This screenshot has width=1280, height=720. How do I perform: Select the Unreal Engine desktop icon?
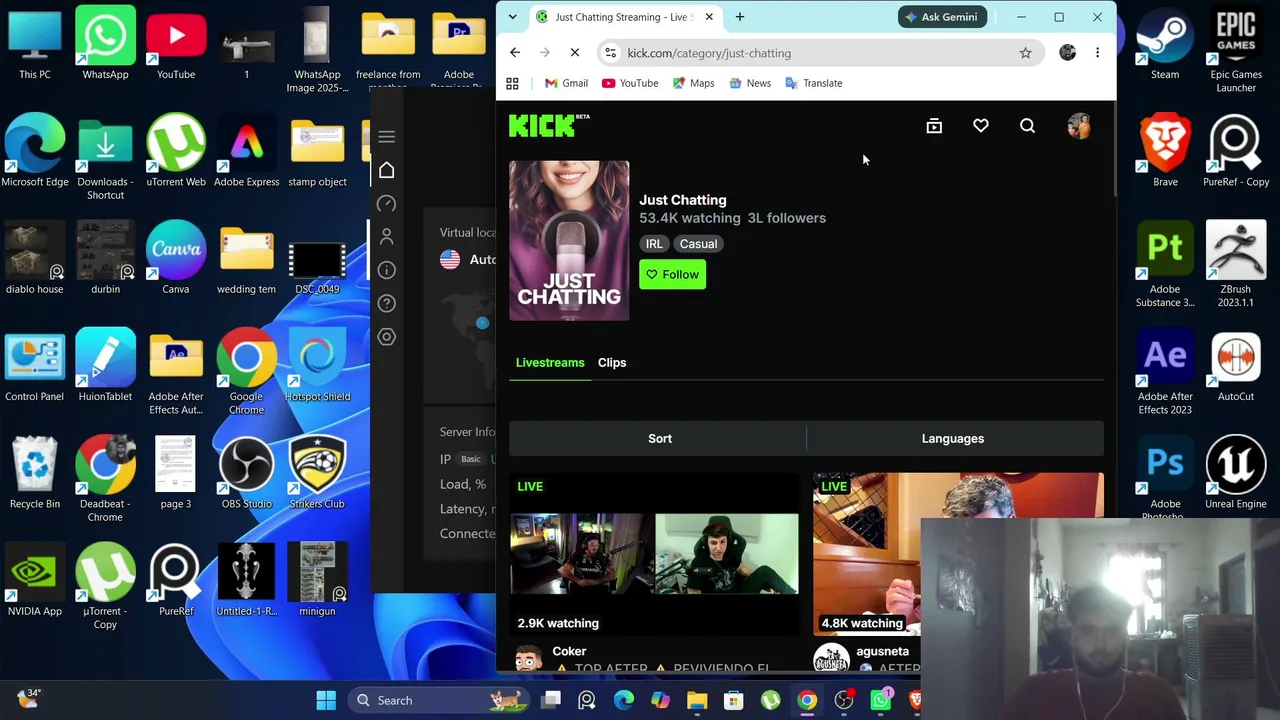click(x=1236, y=473)
